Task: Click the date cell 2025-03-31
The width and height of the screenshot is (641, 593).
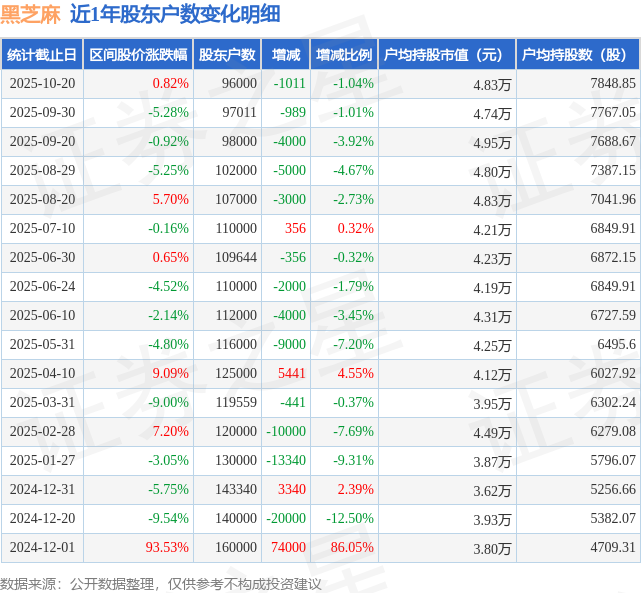Action: 43,403
